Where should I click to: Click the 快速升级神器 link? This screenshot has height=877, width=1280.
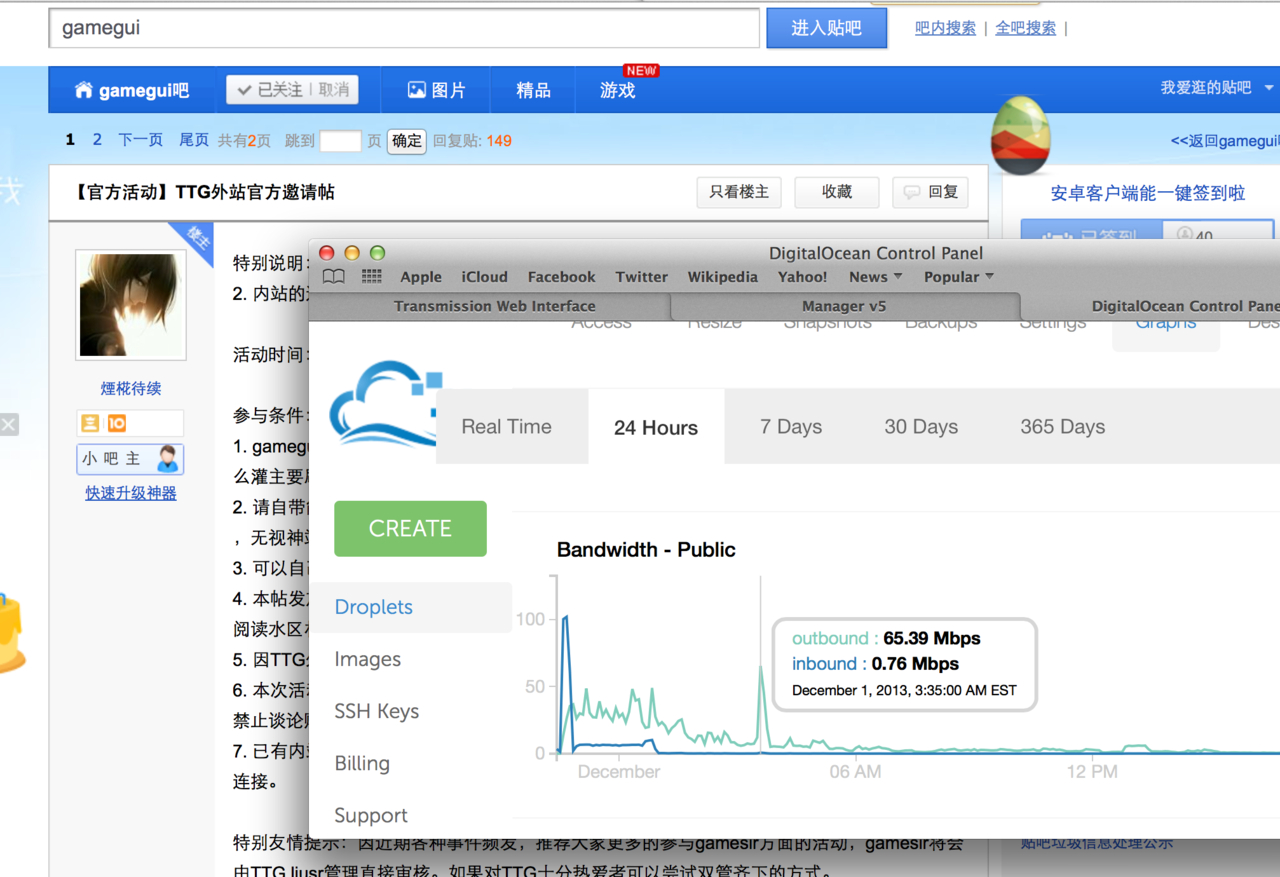(131, 493)
